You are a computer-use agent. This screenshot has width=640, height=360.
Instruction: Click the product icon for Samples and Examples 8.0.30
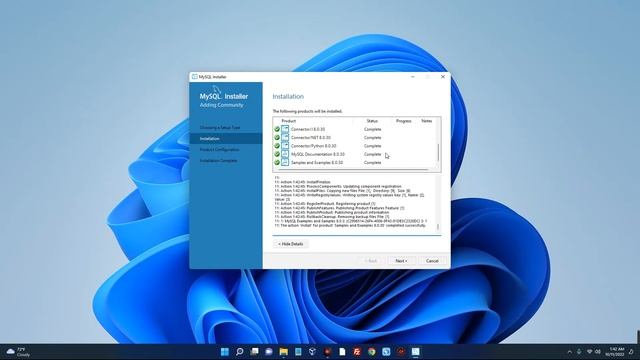[285, 162]
